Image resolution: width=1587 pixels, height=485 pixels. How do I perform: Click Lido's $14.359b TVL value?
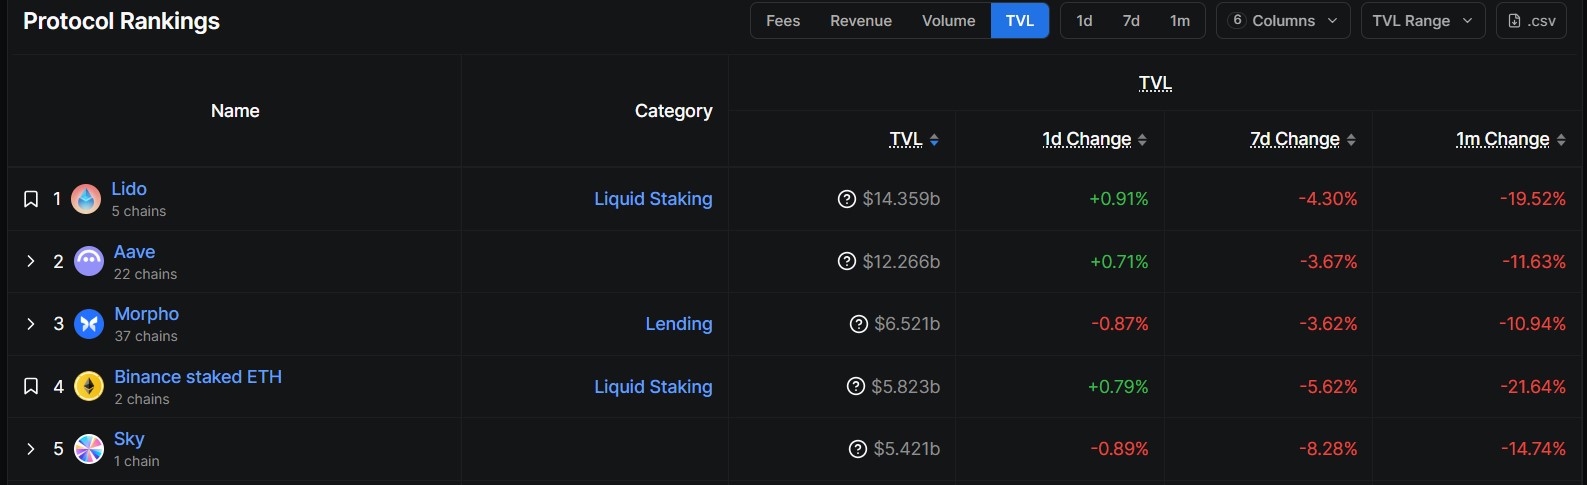point(901,199)
